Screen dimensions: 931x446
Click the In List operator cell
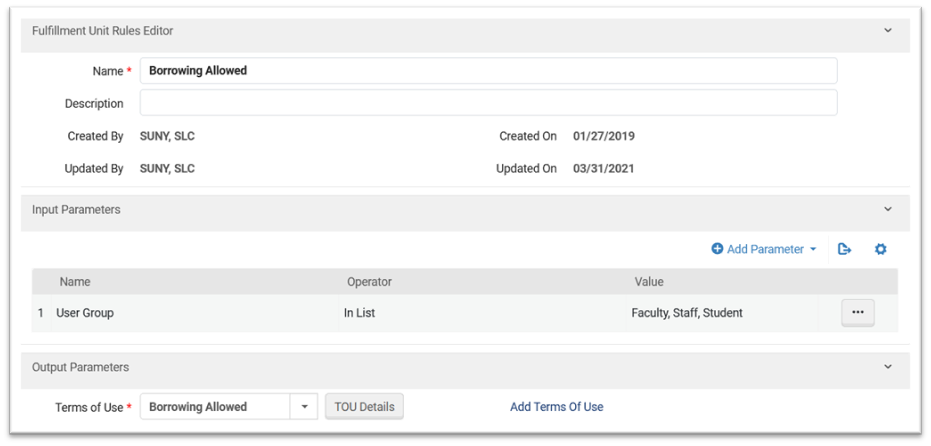point(361,313)
